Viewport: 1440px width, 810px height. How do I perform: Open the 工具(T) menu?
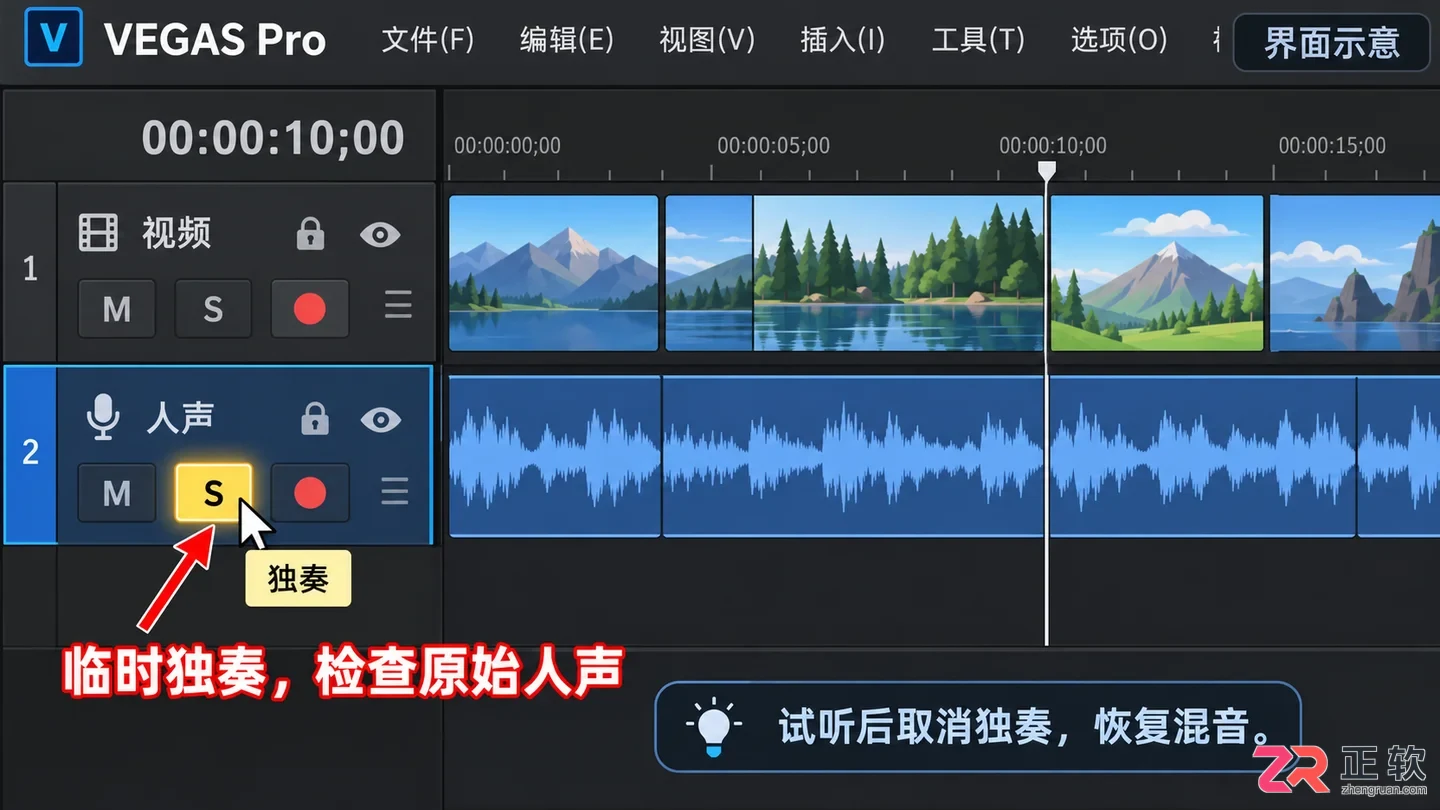point(978,40)
